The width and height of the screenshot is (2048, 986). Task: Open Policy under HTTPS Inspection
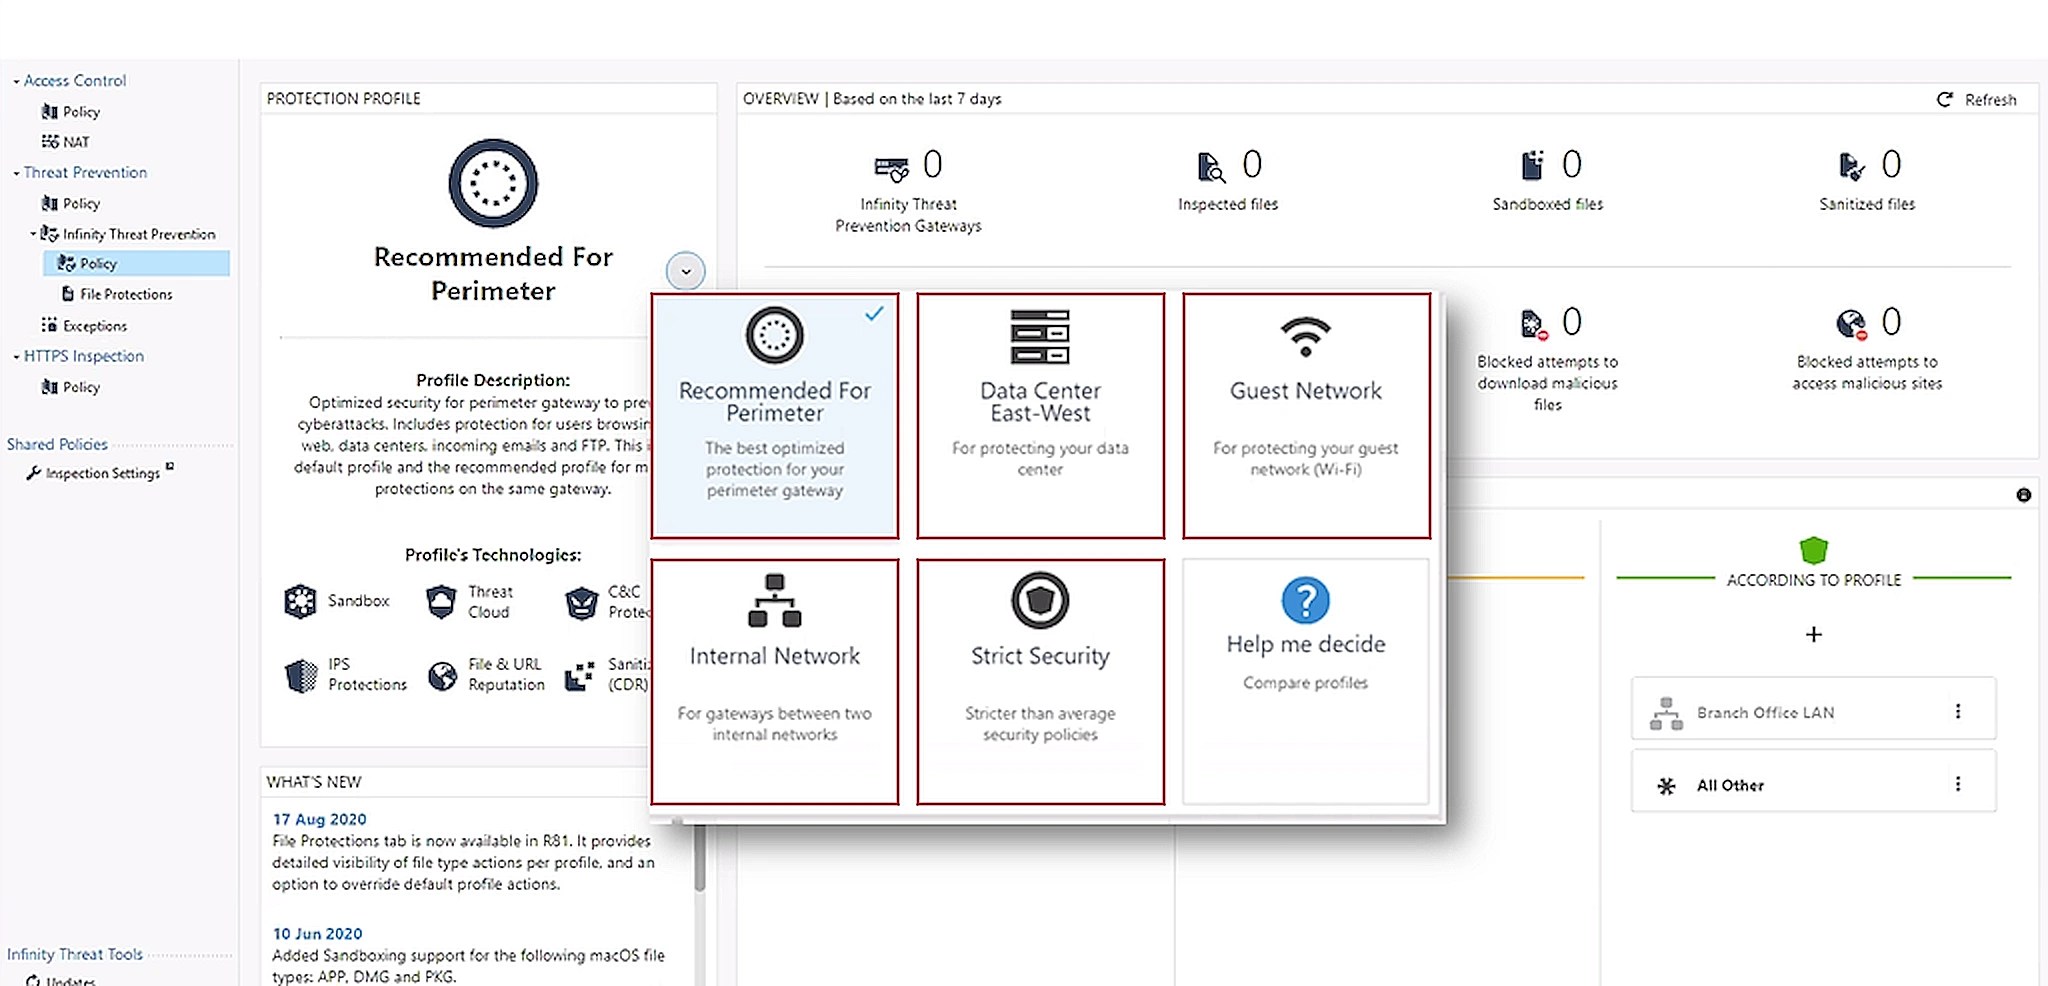71,387
